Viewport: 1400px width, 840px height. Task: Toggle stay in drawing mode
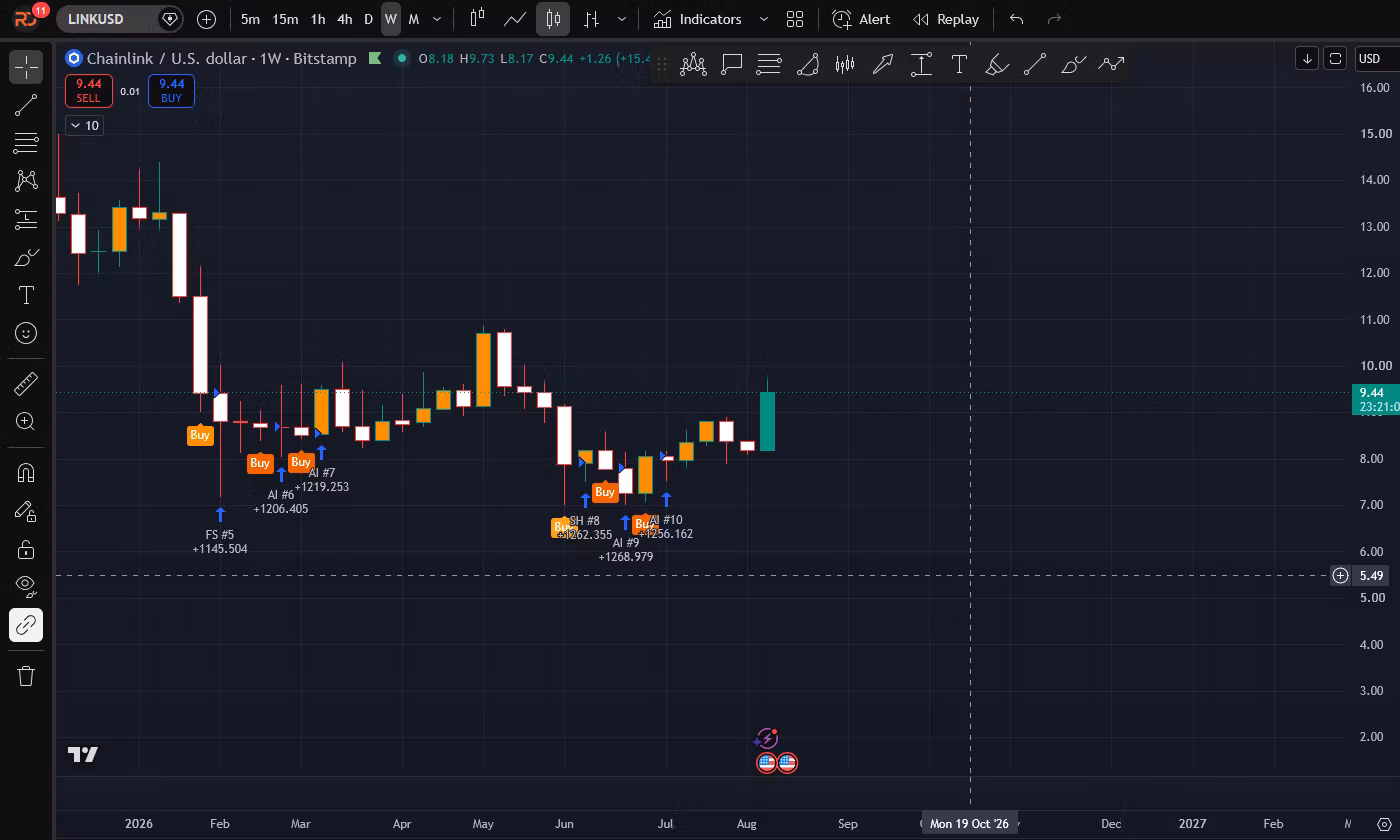[26, 511]
